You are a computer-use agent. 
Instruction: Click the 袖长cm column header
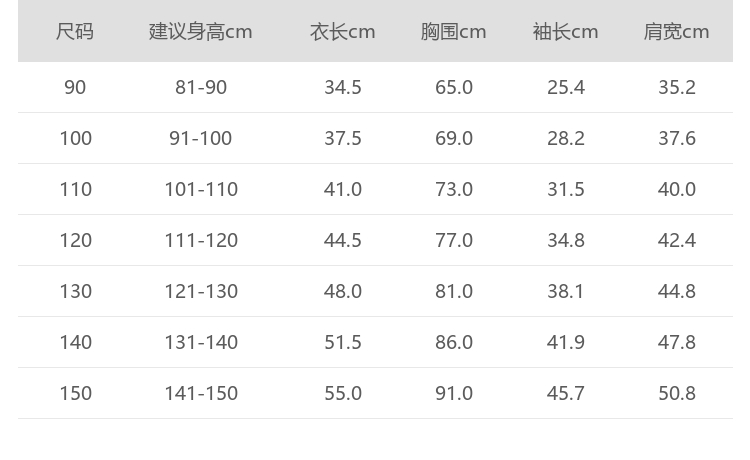click(x=565, y=31)
